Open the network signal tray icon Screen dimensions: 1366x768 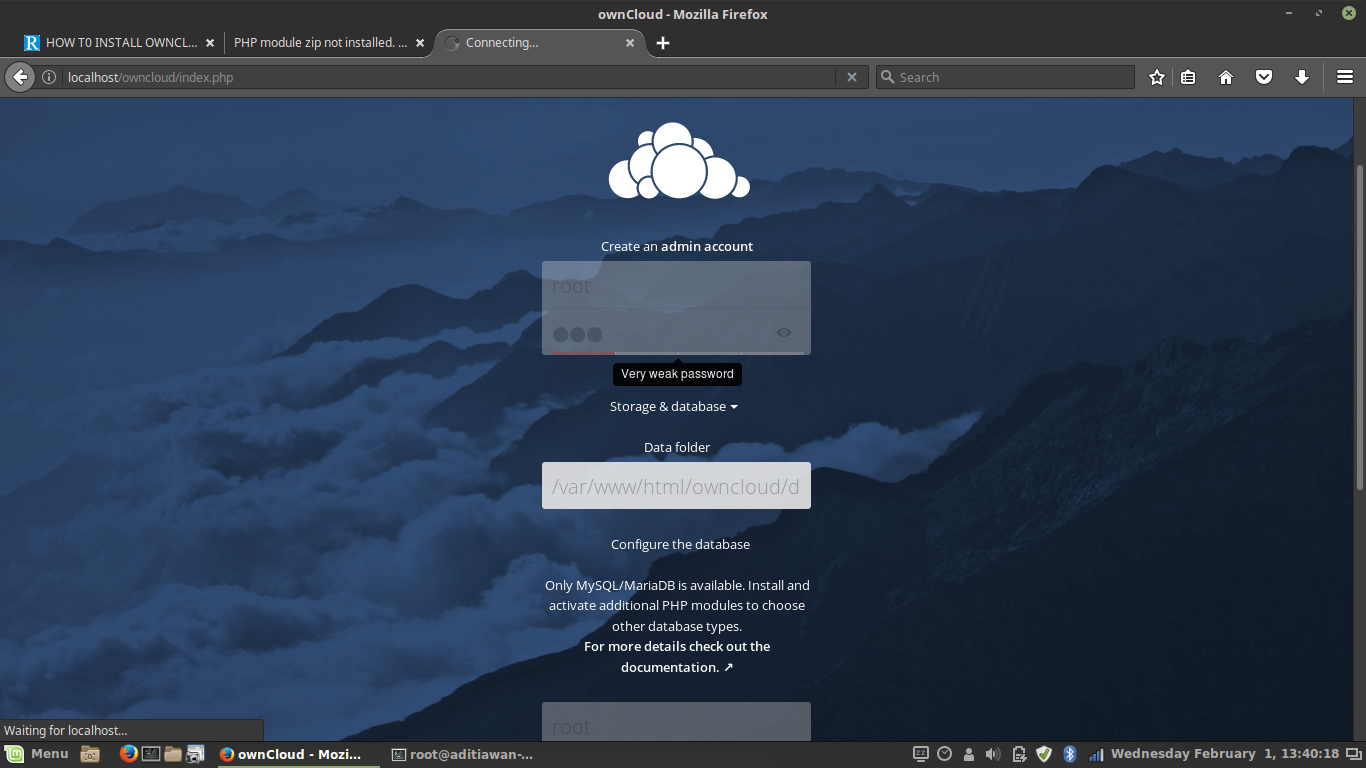(1095, 754)
